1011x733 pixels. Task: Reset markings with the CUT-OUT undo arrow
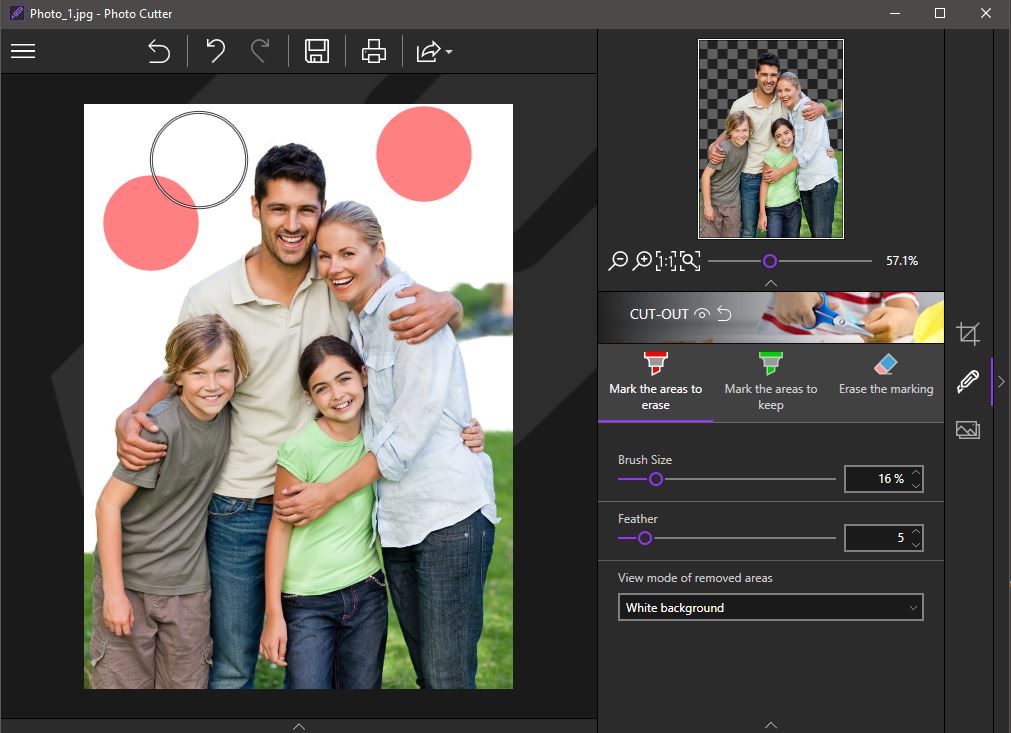coord(723,314)
